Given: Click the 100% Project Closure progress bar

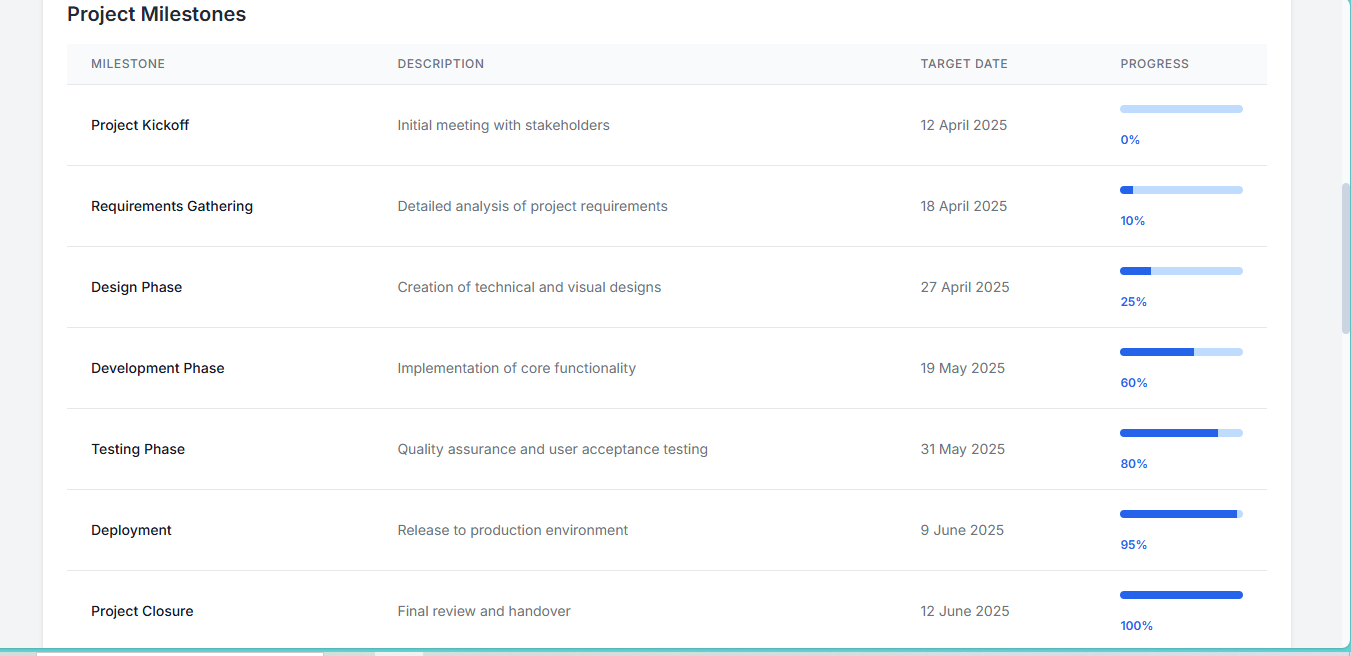Looking at the screenshot, I should coord(1181,595).
